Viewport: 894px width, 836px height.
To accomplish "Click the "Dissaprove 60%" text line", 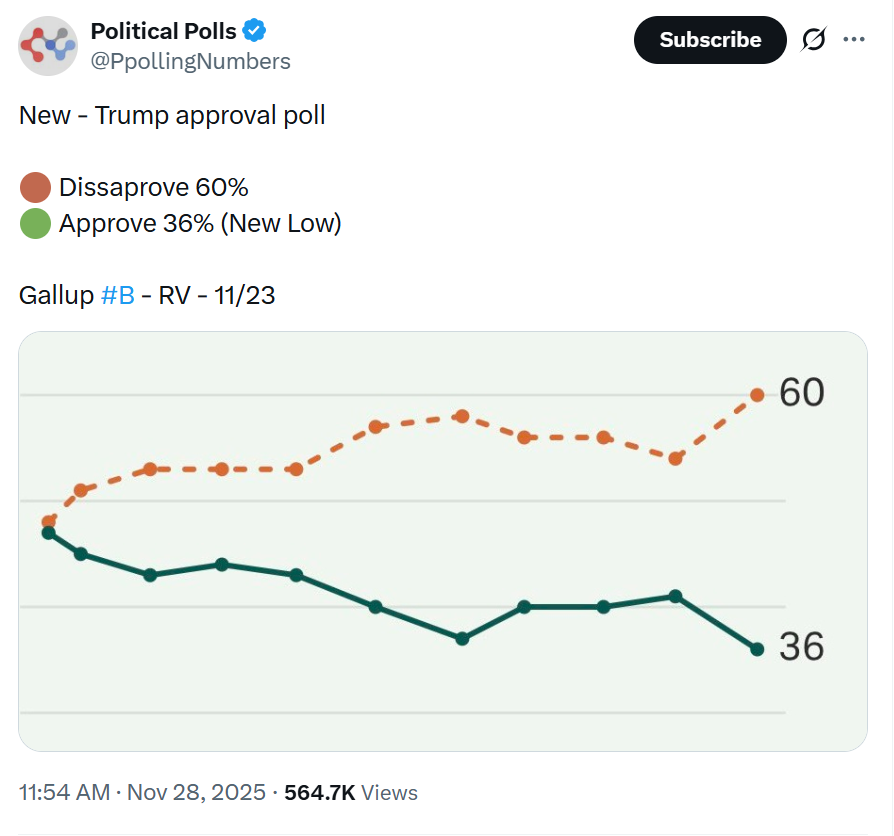I will [x=154, y=188].
